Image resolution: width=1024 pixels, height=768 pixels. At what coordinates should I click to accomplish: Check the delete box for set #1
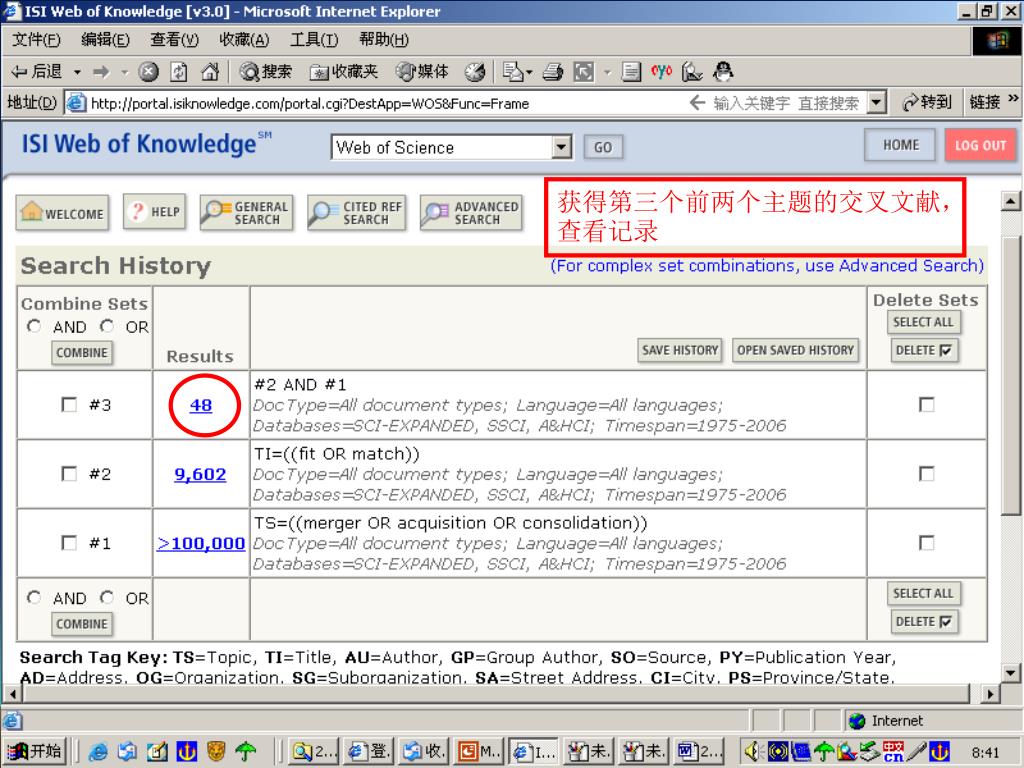926,543
